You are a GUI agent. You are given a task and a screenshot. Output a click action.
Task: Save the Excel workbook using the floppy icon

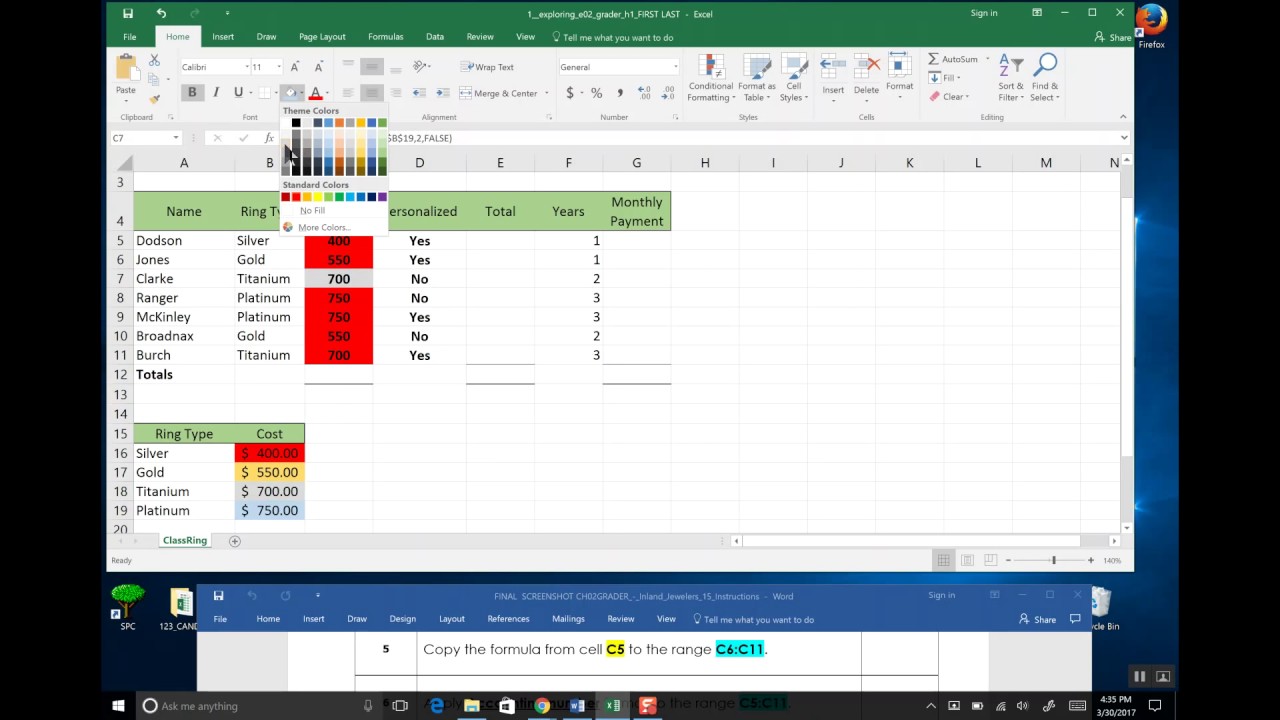(x=128, y=13)
